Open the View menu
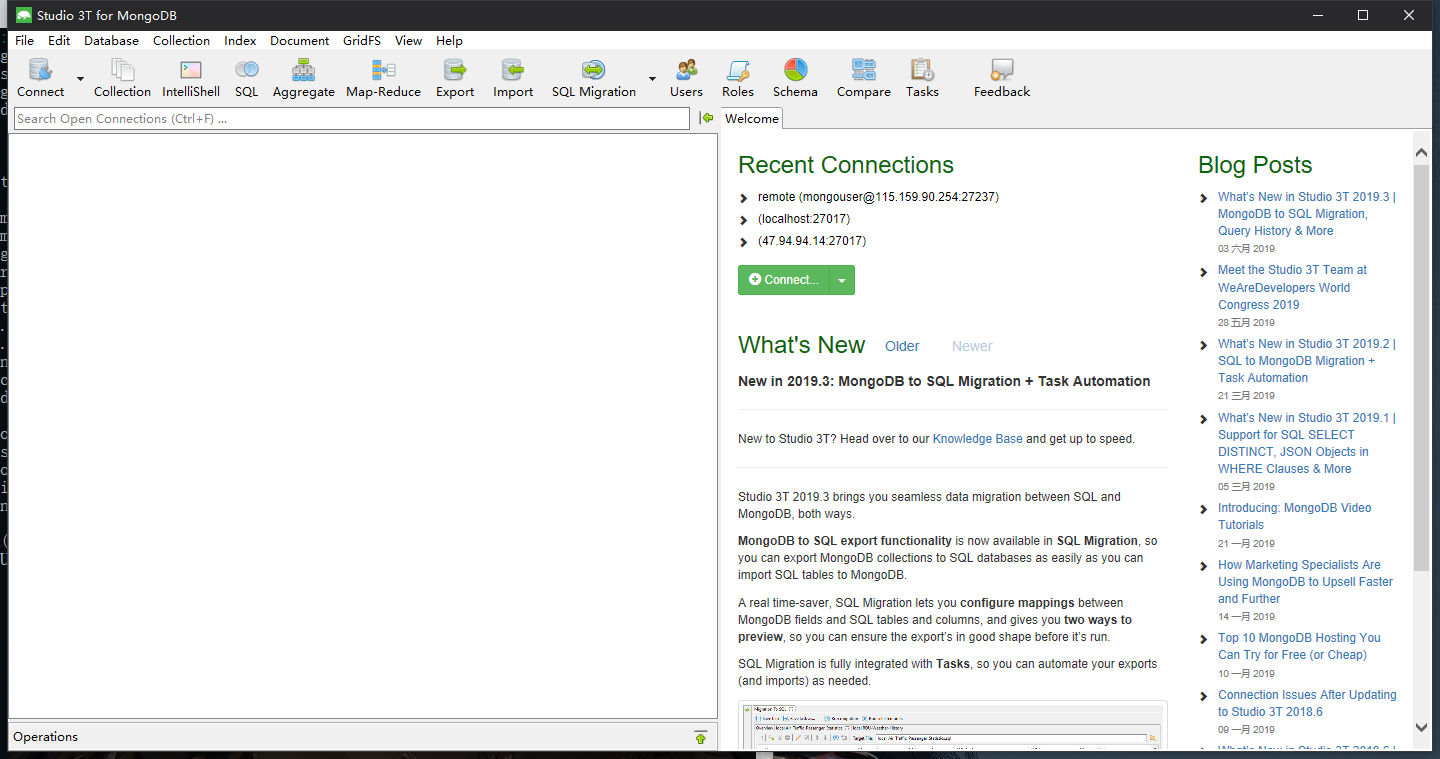 click(x=408, y=41)
